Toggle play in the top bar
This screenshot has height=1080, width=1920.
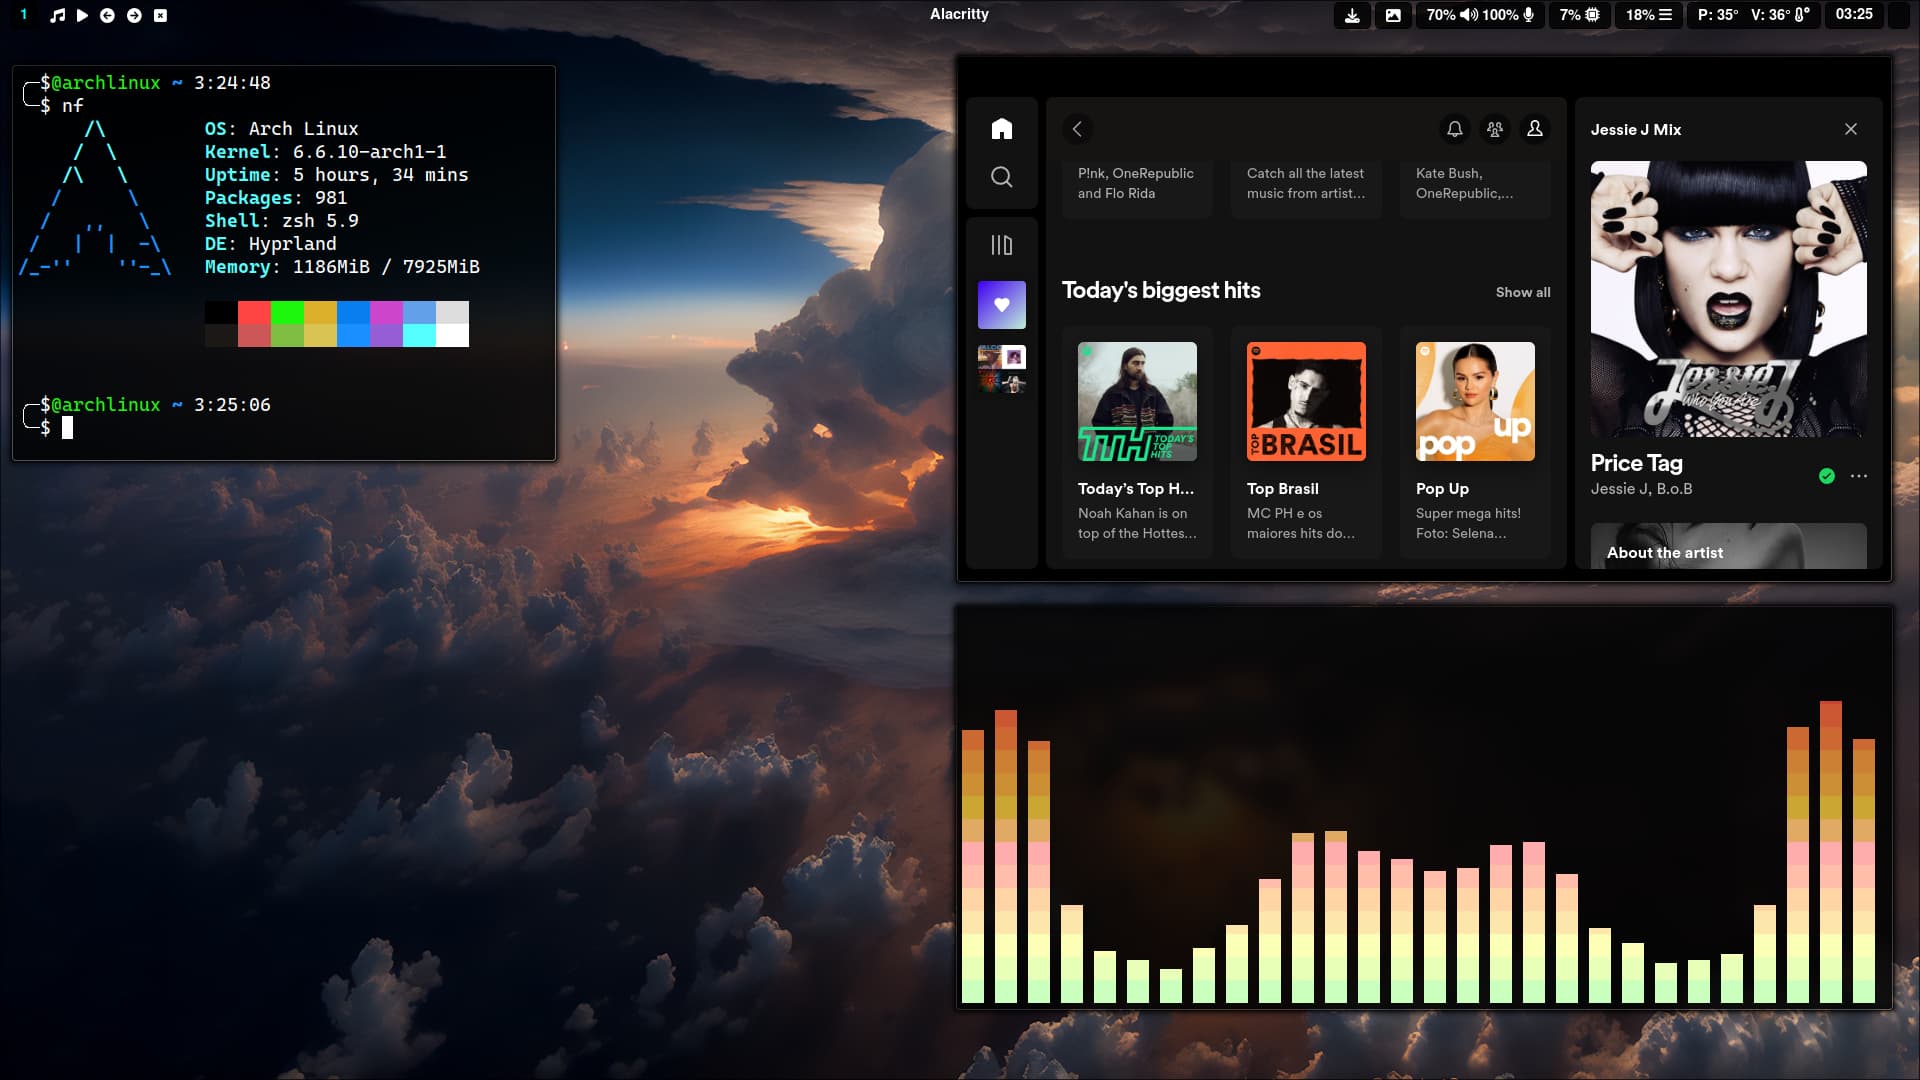tap(82, 15)
